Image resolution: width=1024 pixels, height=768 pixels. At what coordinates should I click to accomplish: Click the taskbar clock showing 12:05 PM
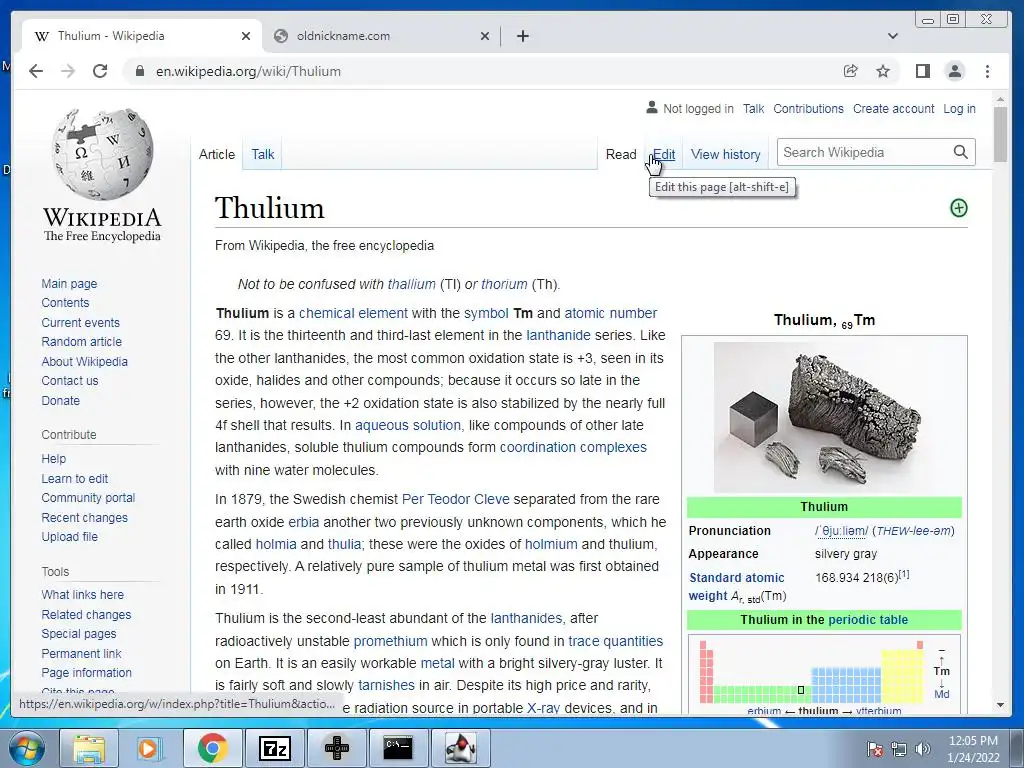tap(973, 748)
